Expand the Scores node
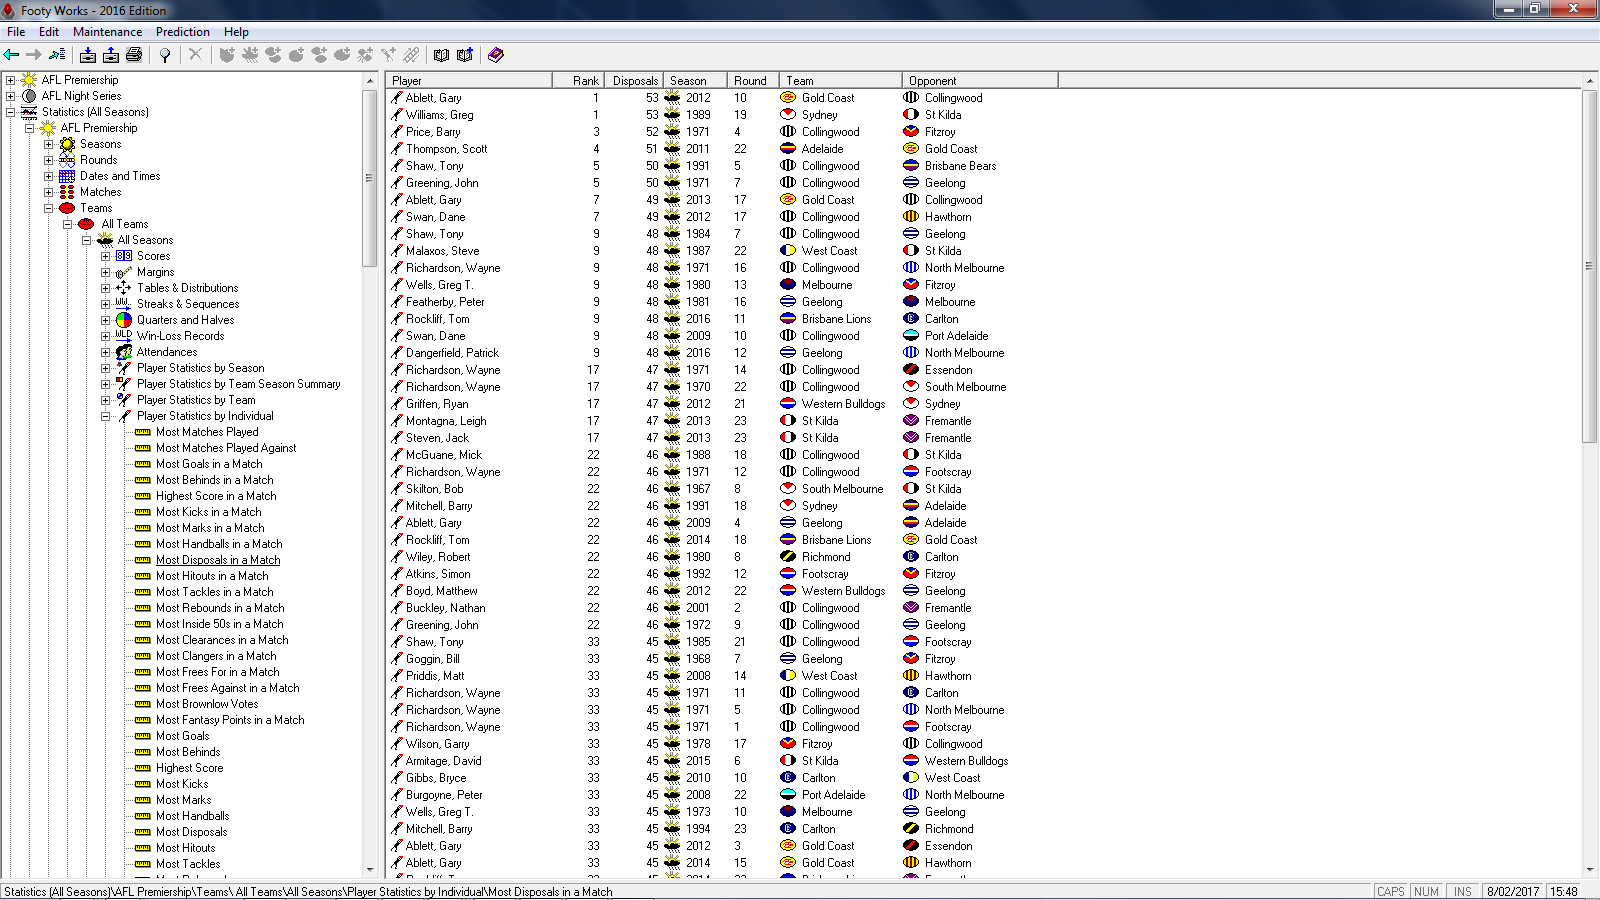This screenshot has height=900, width=1600. (x=105, y=256)
